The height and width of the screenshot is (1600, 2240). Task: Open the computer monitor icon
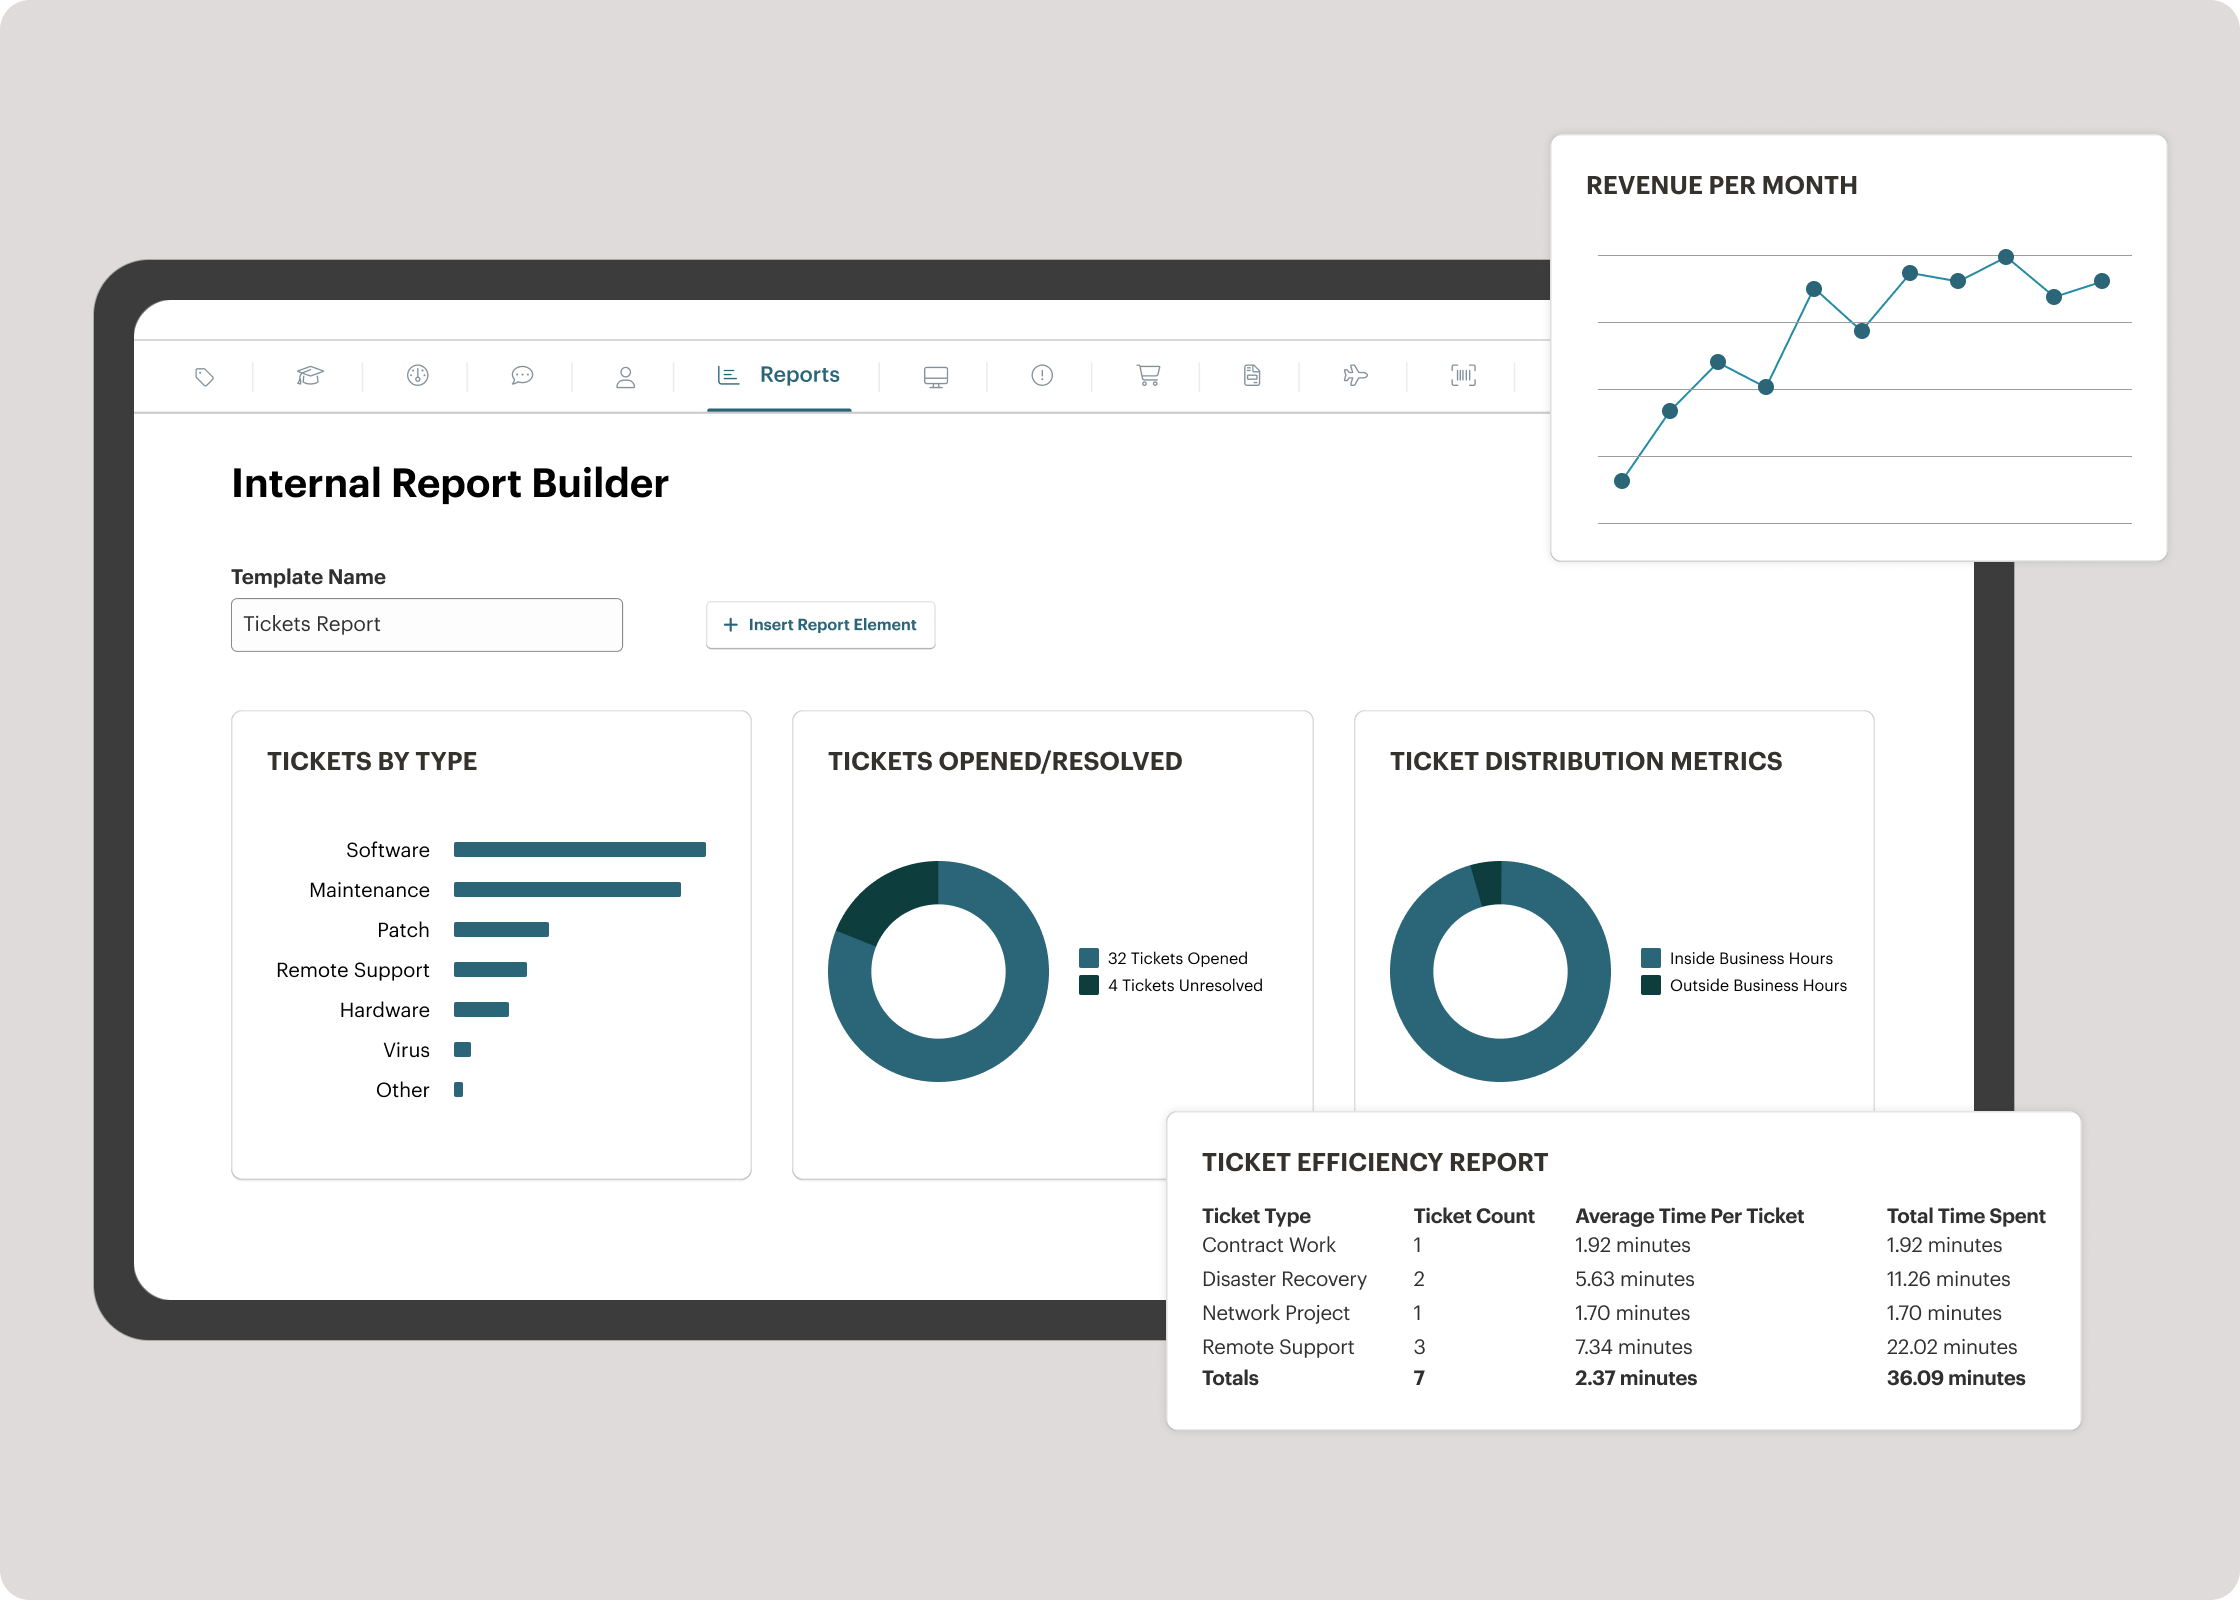coord(936,377)
